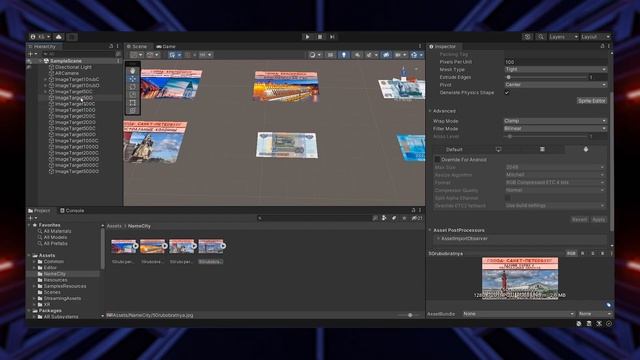Enable Override For Android checkbox
640x360 pixels.
(x=437, y=160)
